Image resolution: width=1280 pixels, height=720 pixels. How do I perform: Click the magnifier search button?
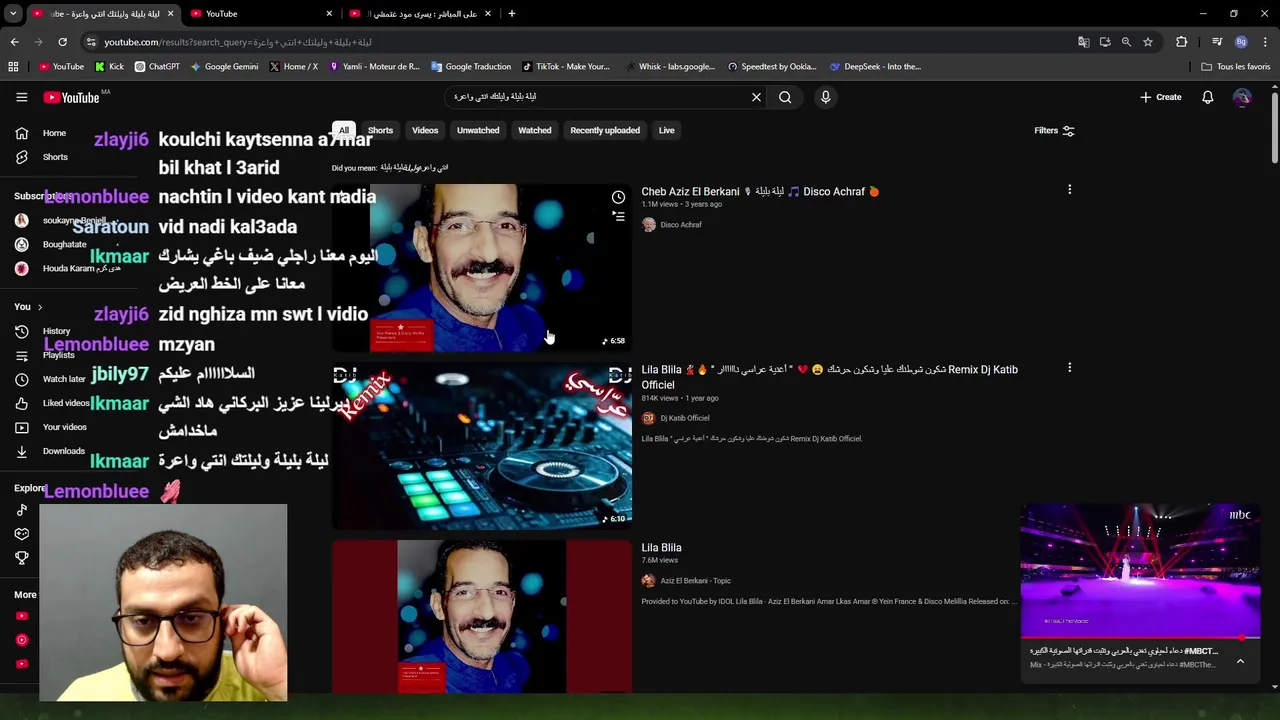tap(785, 97)
